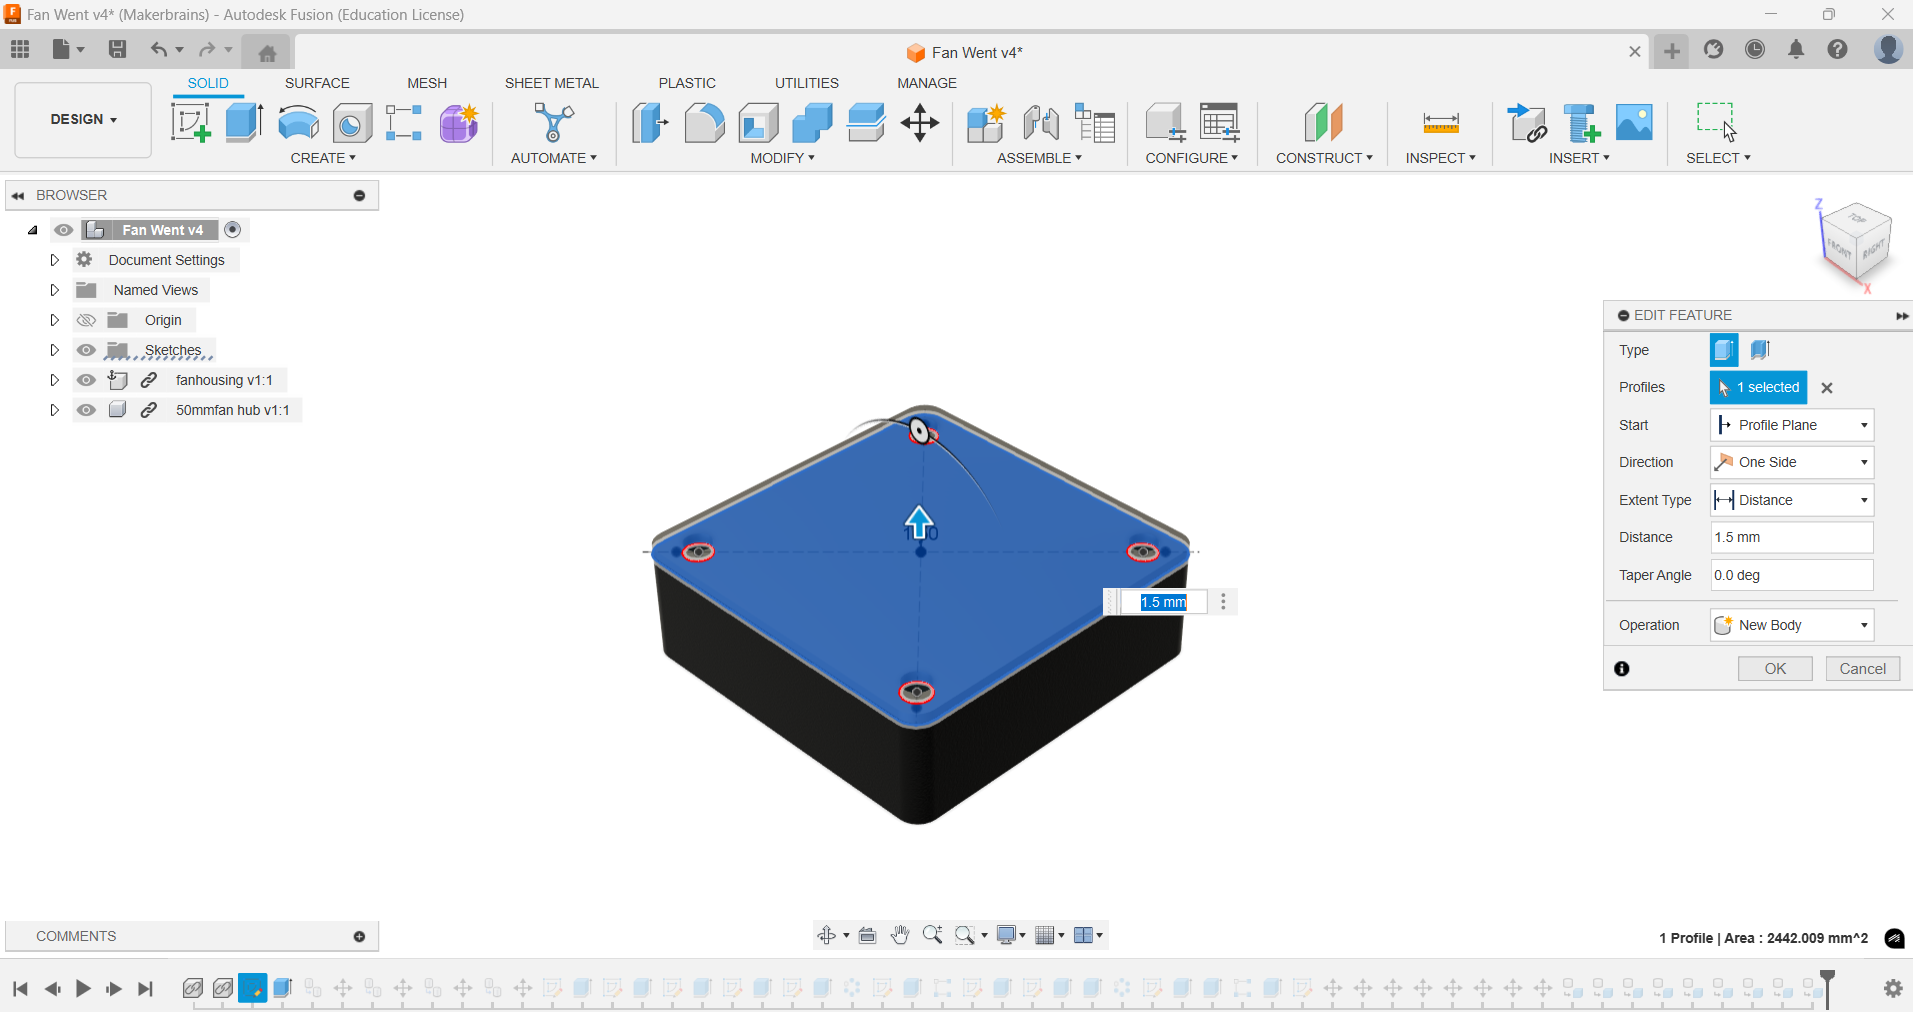
Task: Expand the Sketches folder in the Browser
Action: pyautogui.click(x=54, y=350)
